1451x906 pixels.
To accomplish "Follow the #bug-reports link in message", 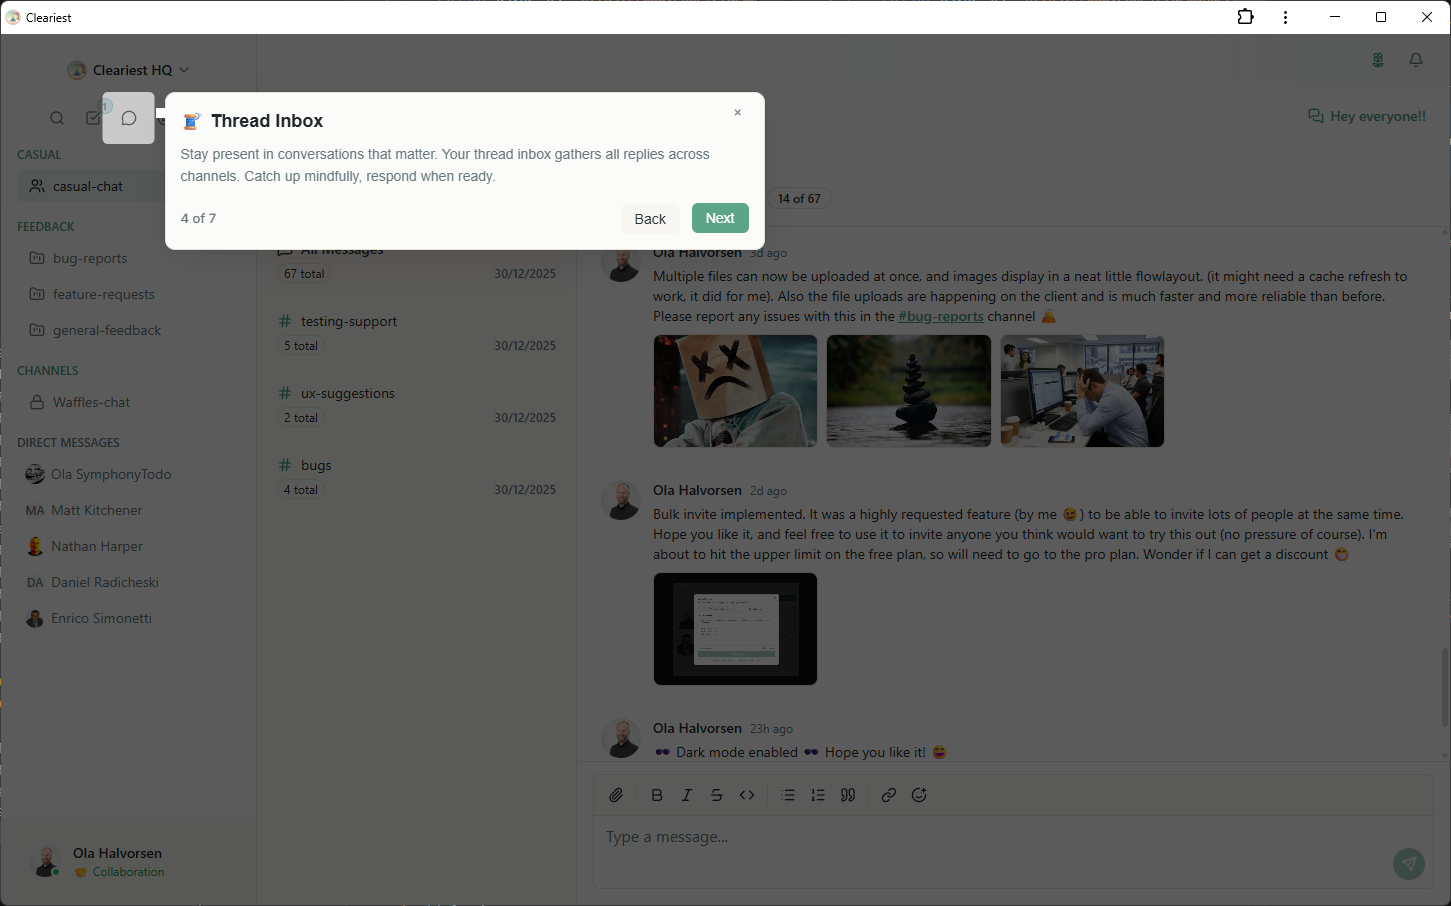I will pos(941,316).
